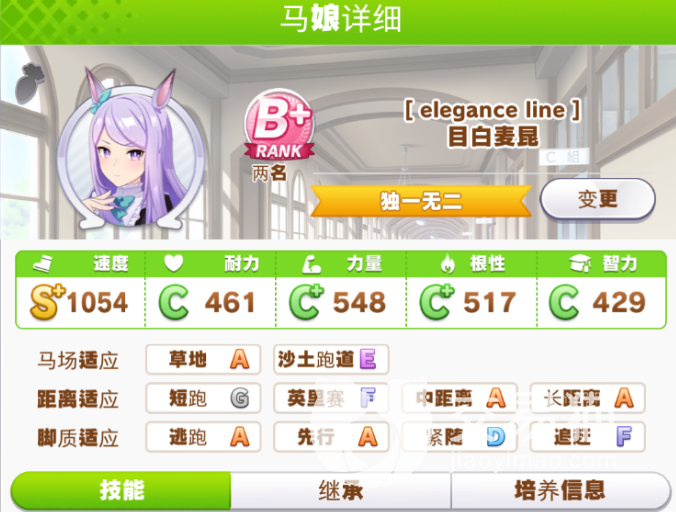Switch to the 培养信息 tab
676x512 pixels.
click(x=560, y=491)
